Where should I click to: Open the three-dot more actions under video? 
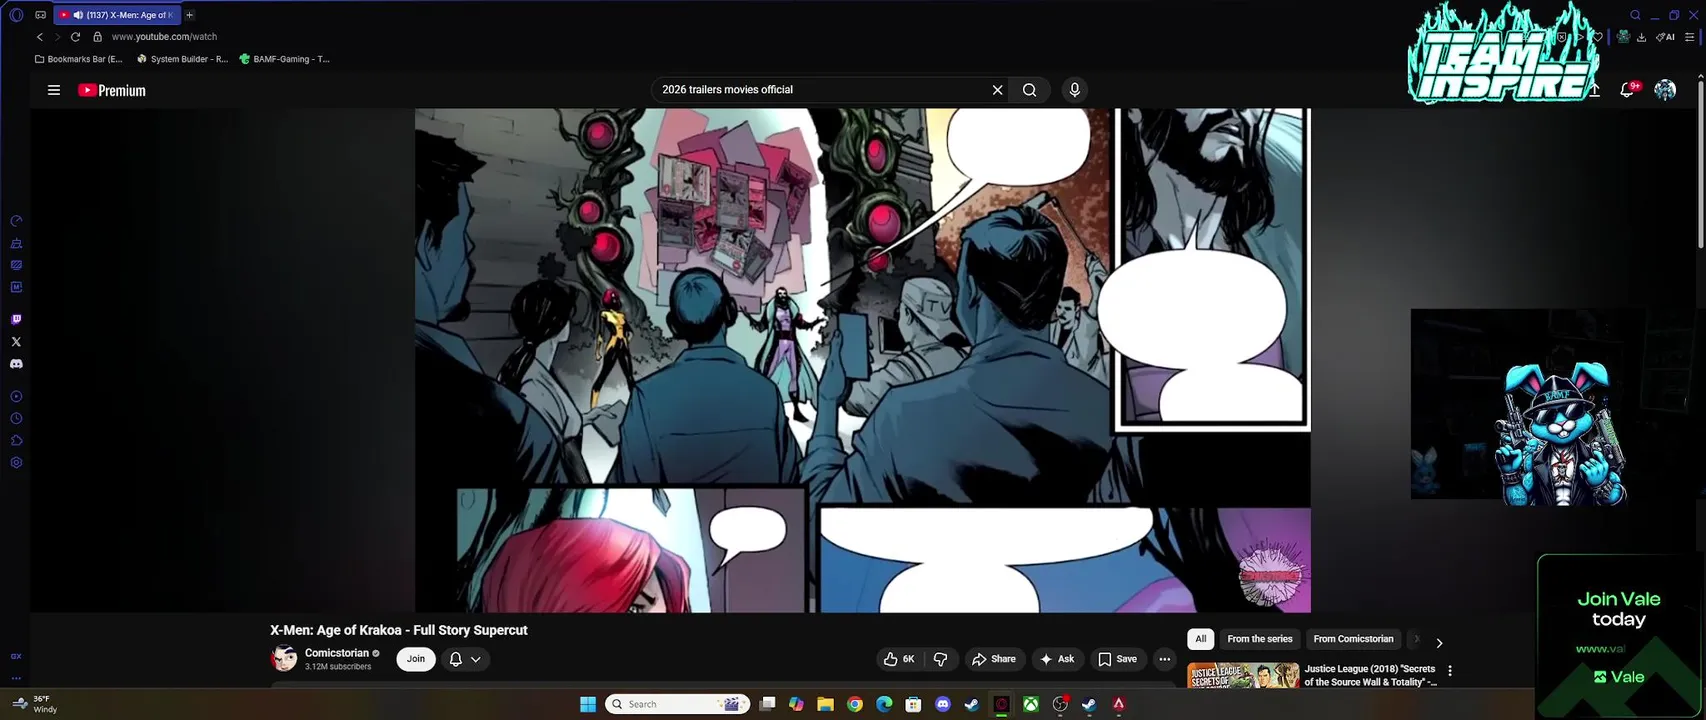(1164, 659)
